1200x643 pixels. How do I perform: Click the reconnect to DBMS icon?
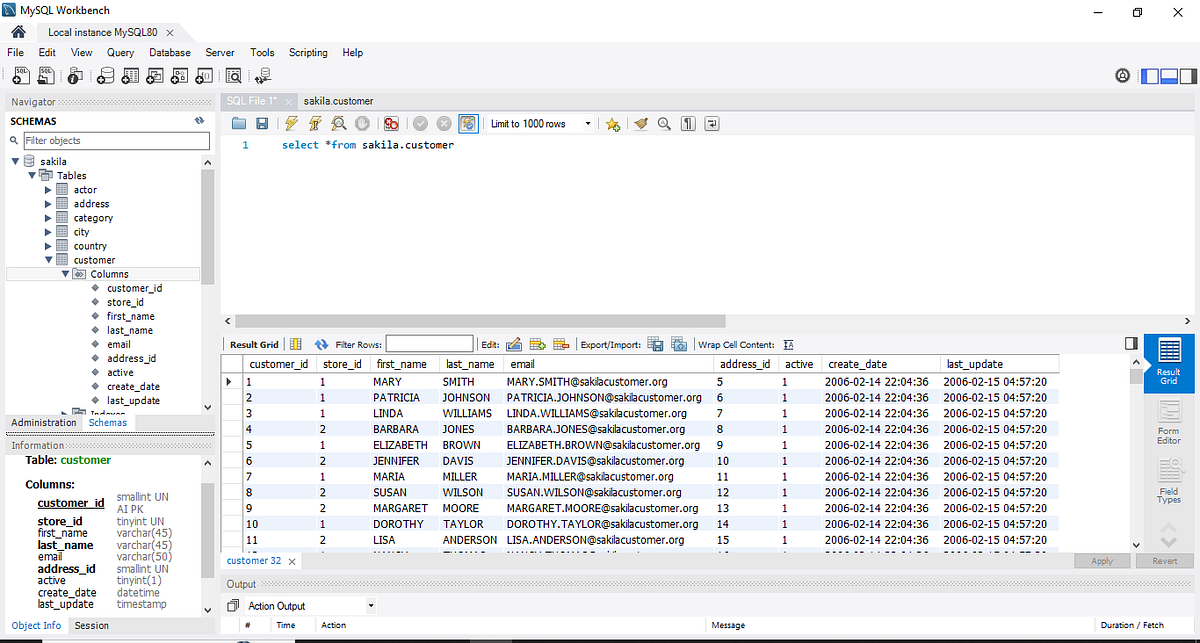coord(263,75)
